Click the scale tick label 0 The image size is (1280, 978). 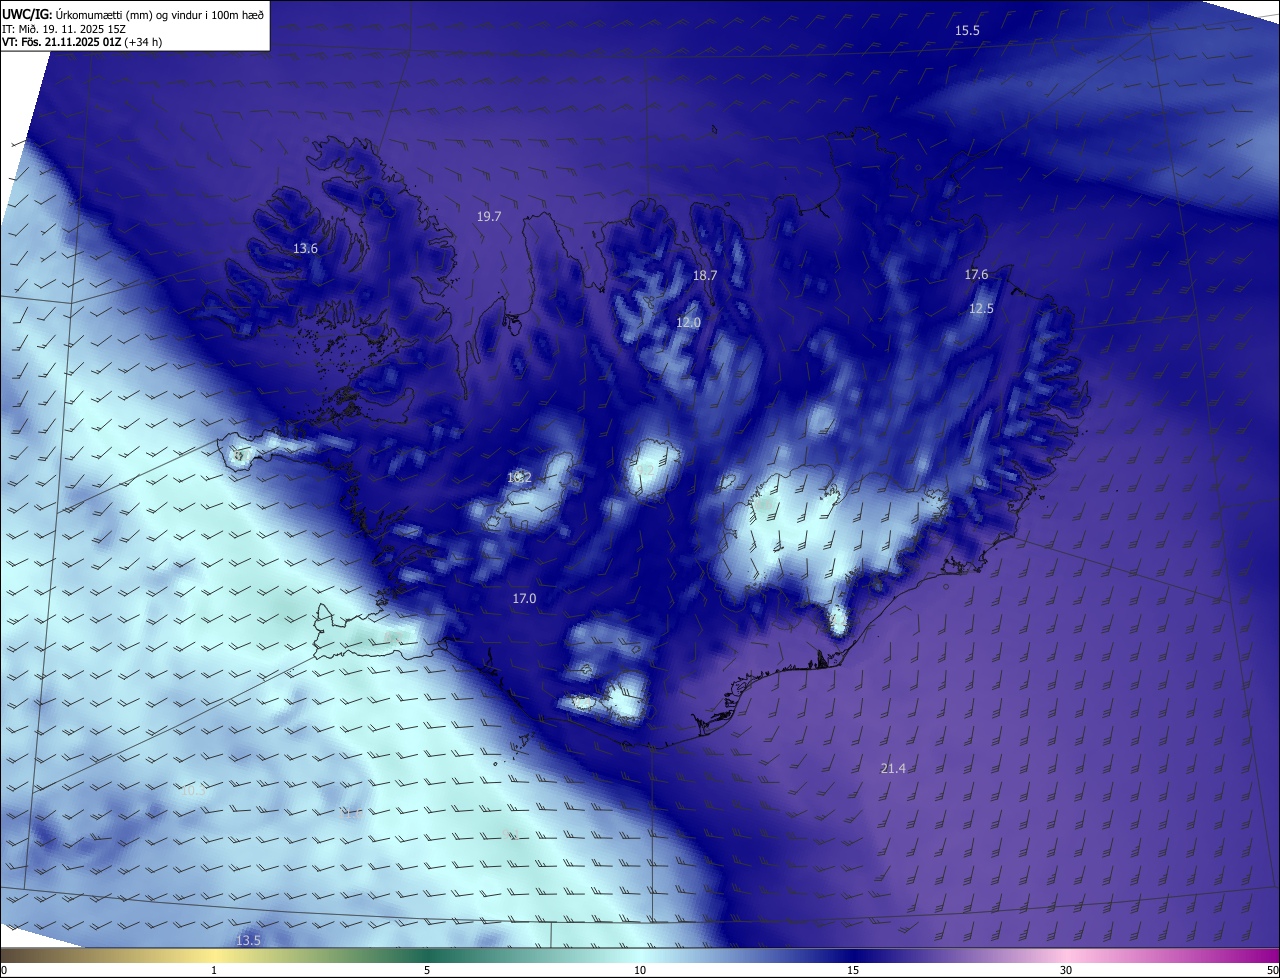pos(4,971)
